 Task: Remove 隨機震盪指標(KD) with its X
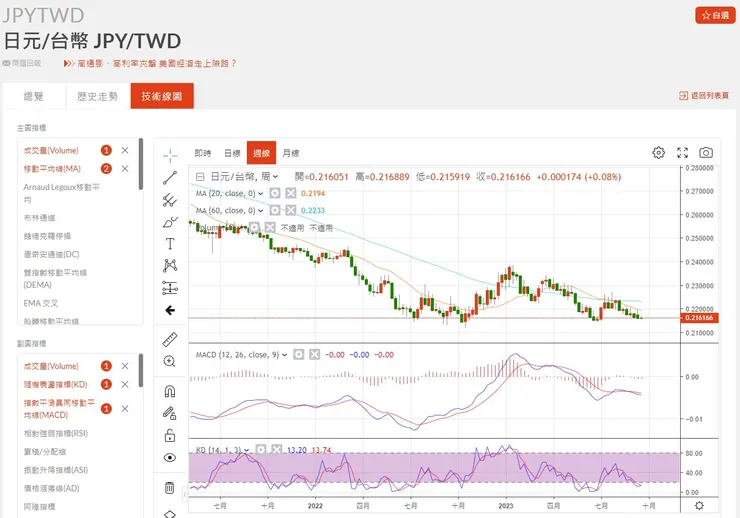125,384
